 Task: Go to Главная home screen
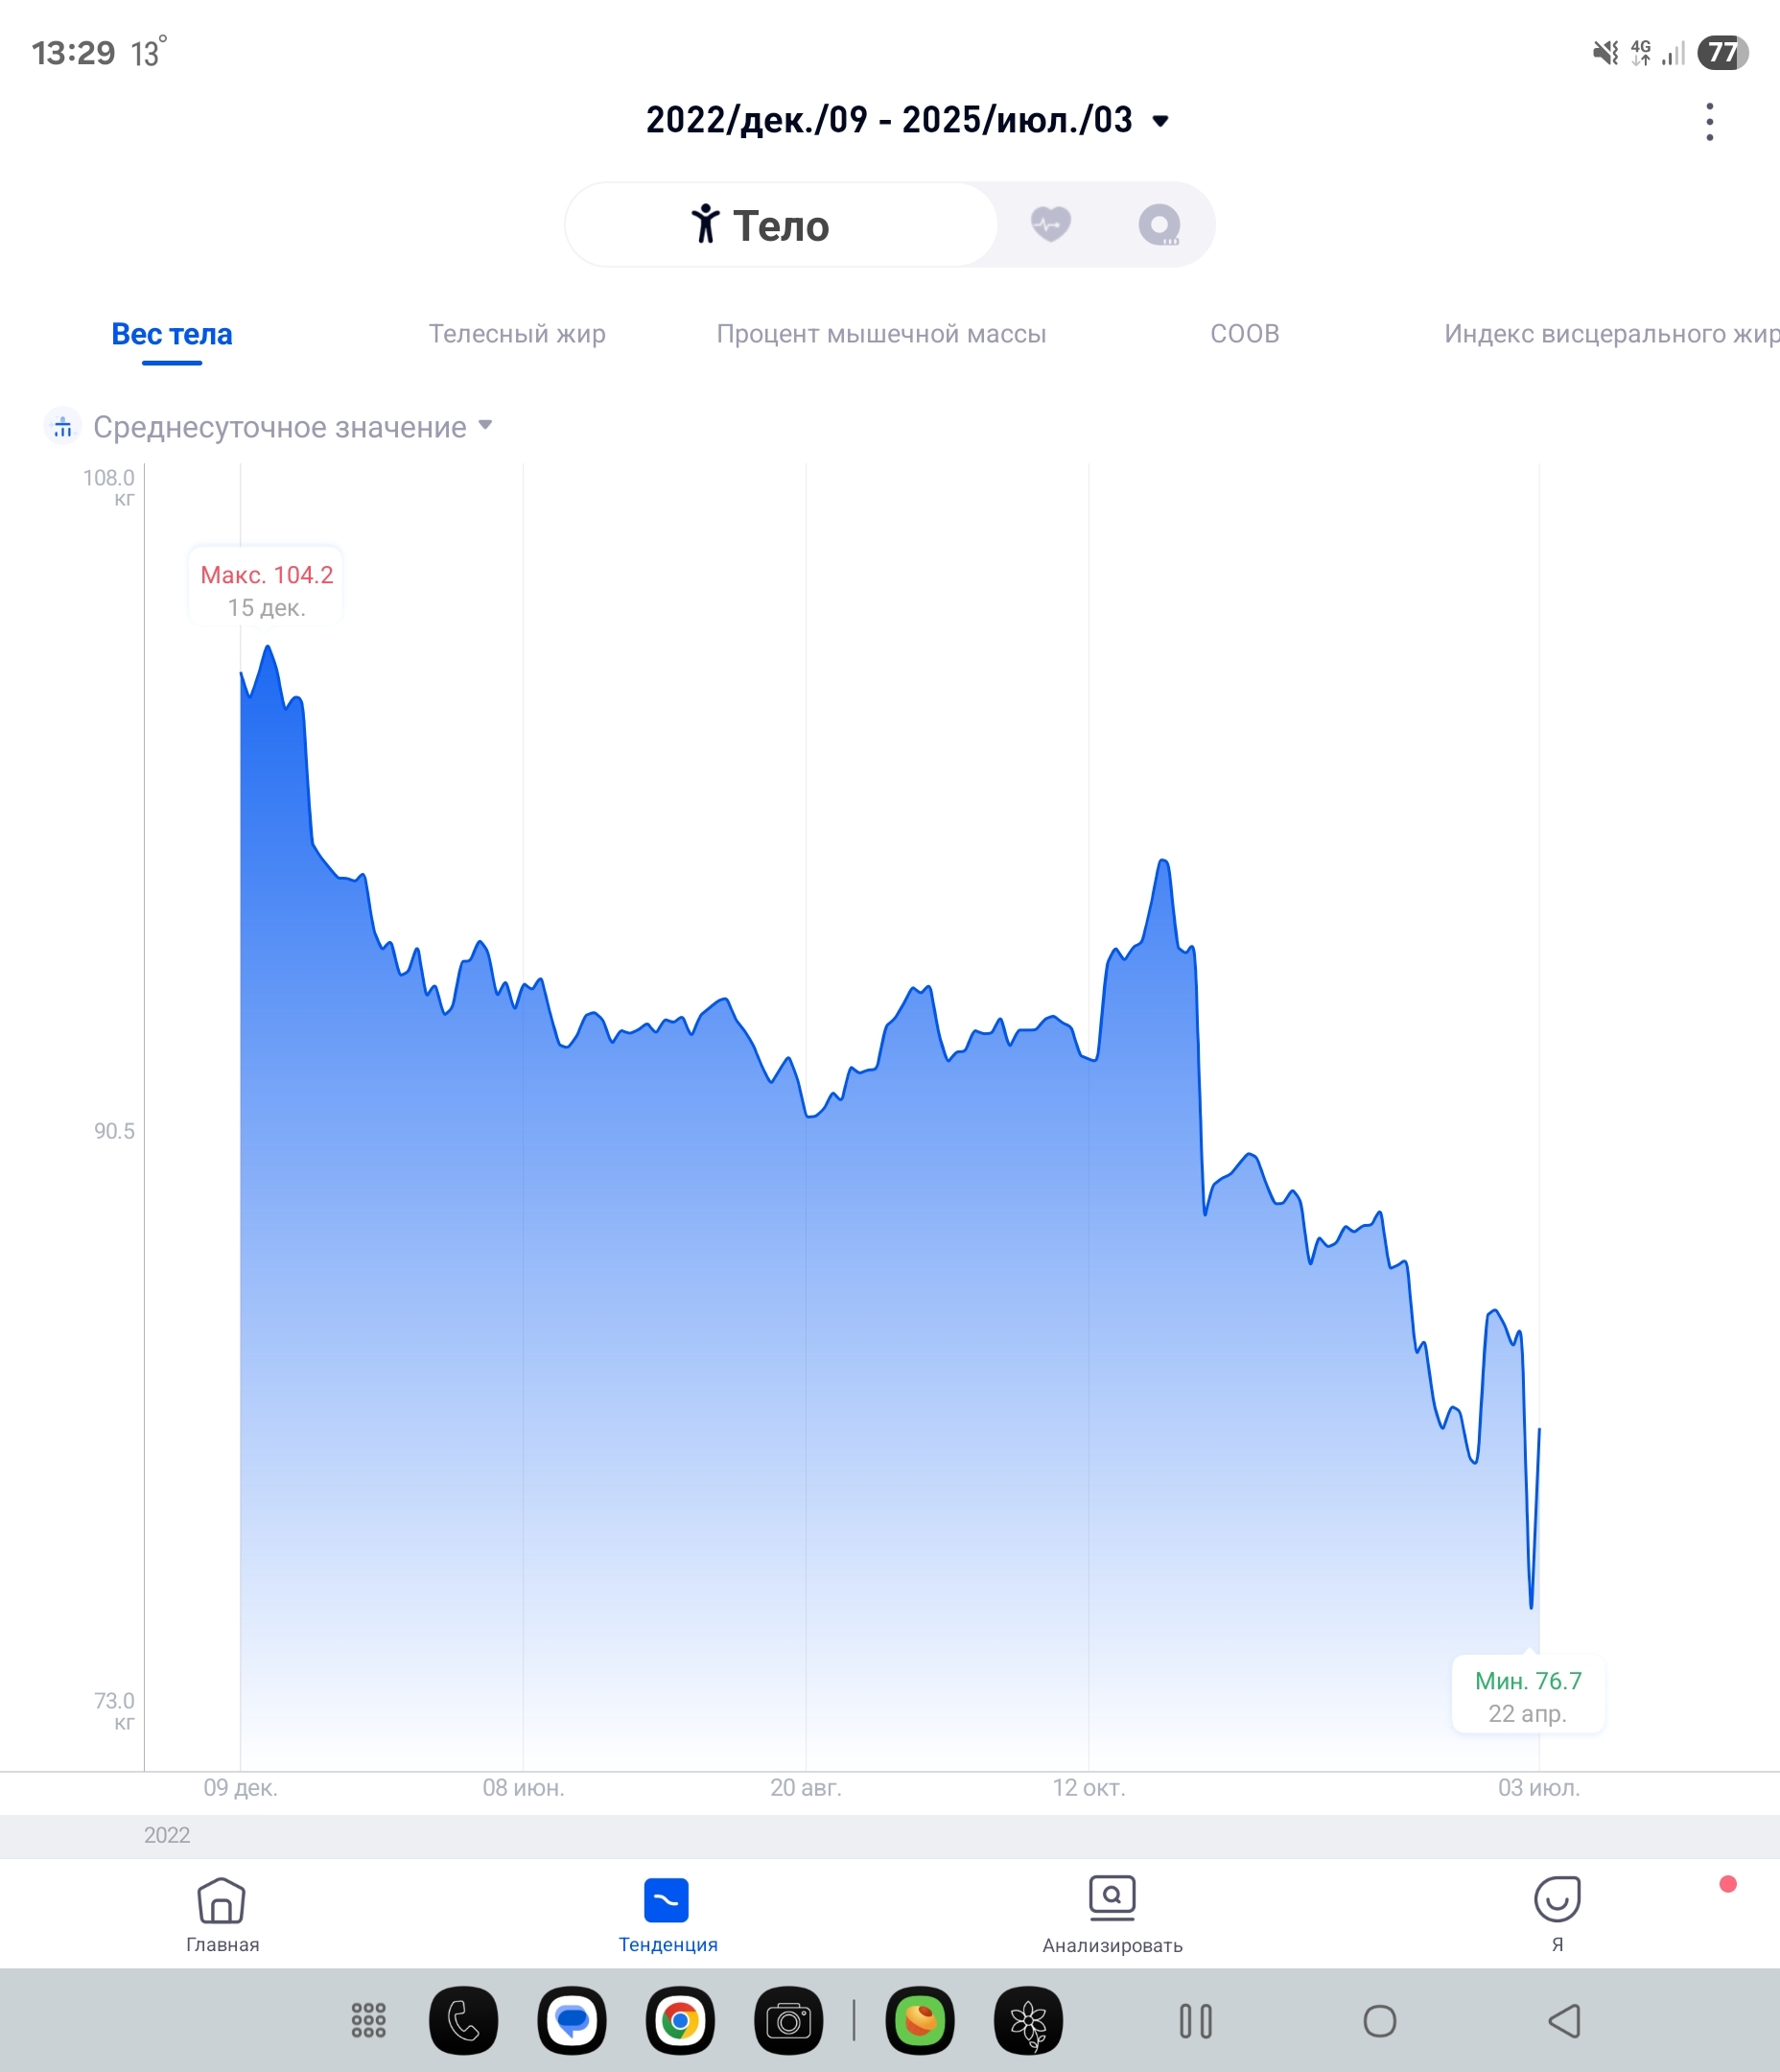pos(222,1914)
